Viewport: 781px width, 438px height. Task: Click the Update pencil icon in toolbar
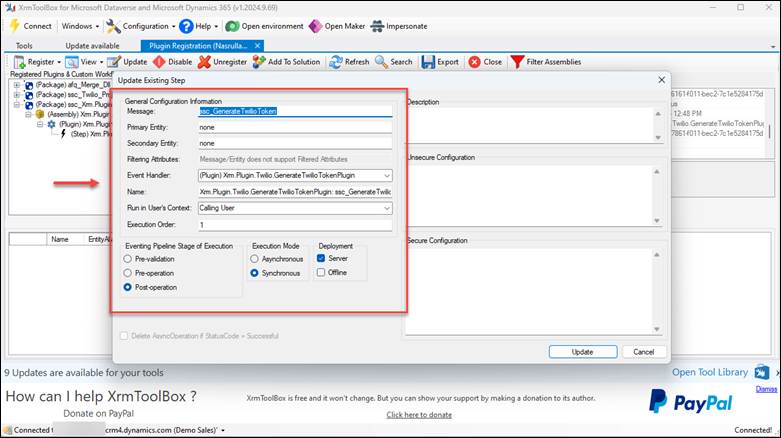[x=114, y=62]
